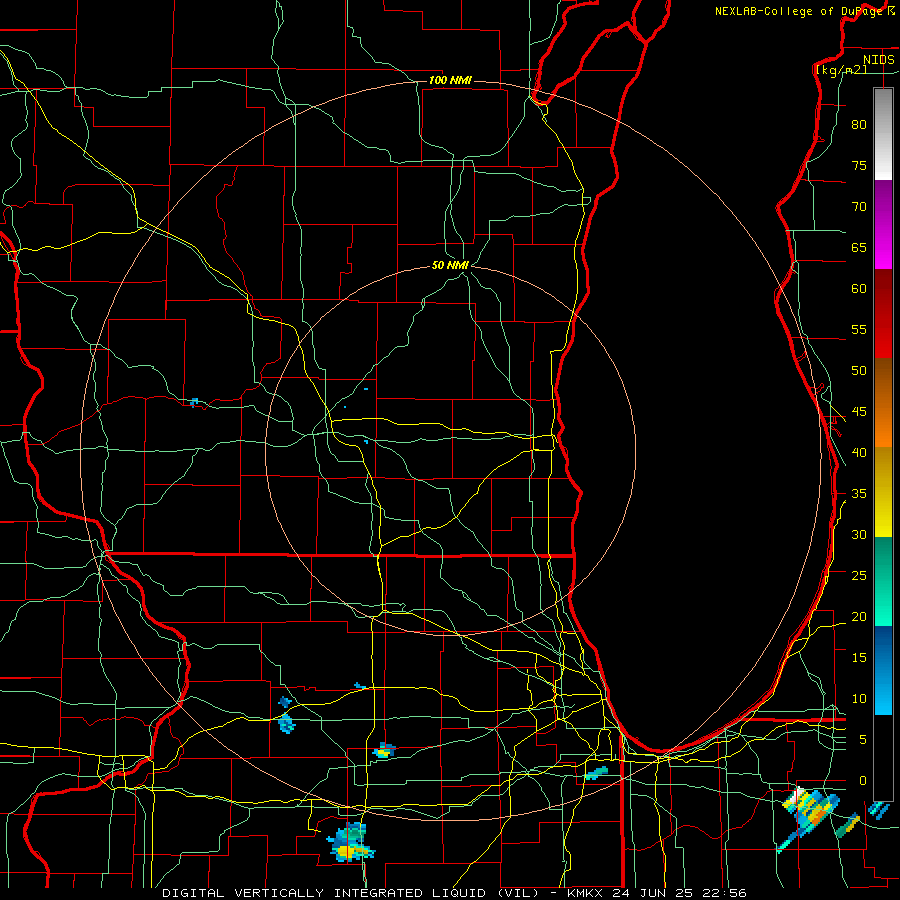Screen dimensions: 900x900
Task: Click the 70 value on the color scale
Action: [x=859, y=207]
